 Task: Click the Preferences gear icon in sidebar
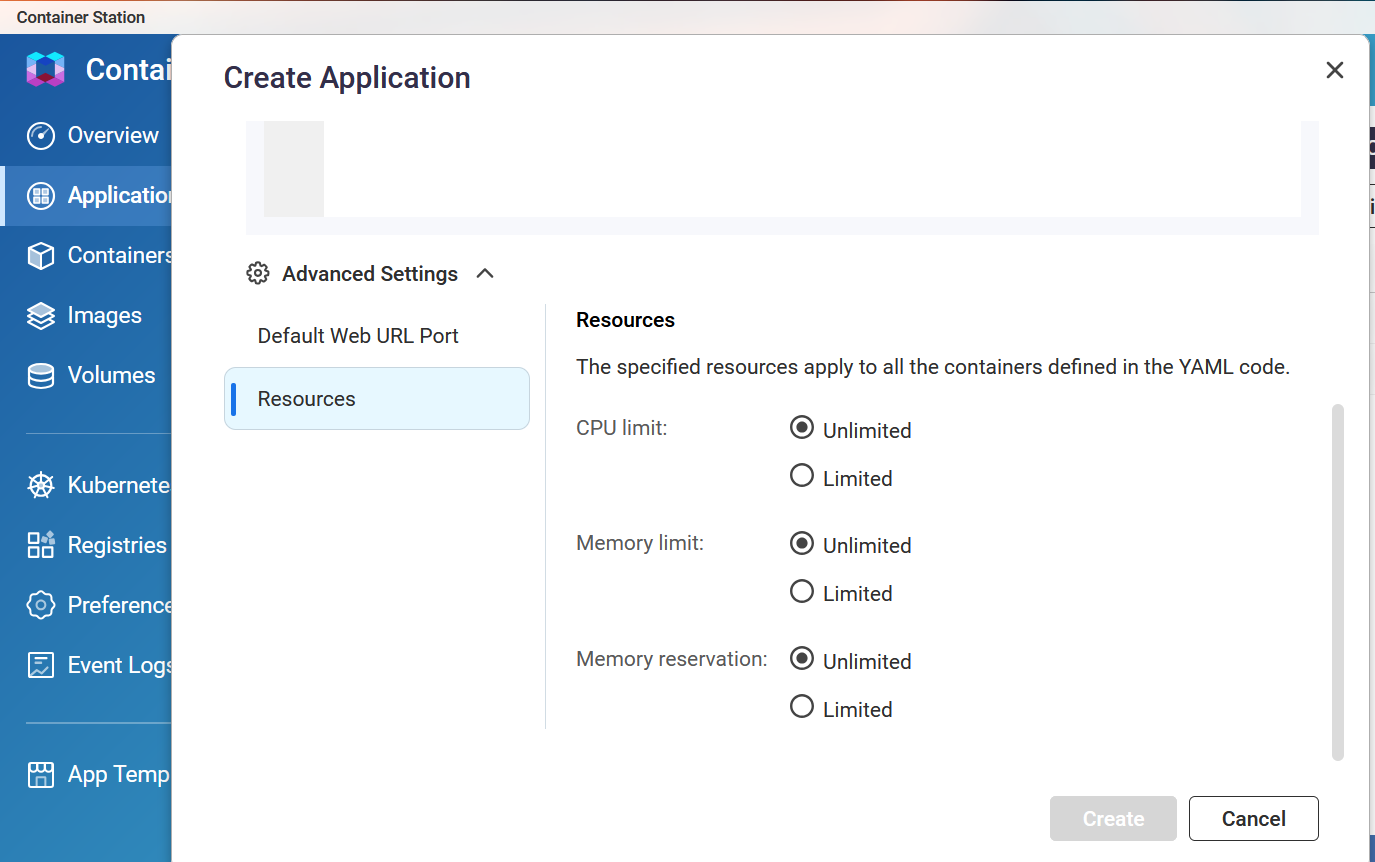point(41,605)
